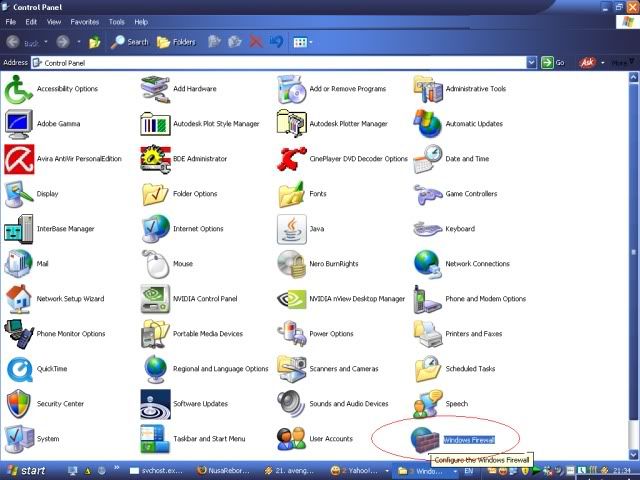Open User Accounts icon
This screenshot has width=640, height=480.
tap(291, 439)
